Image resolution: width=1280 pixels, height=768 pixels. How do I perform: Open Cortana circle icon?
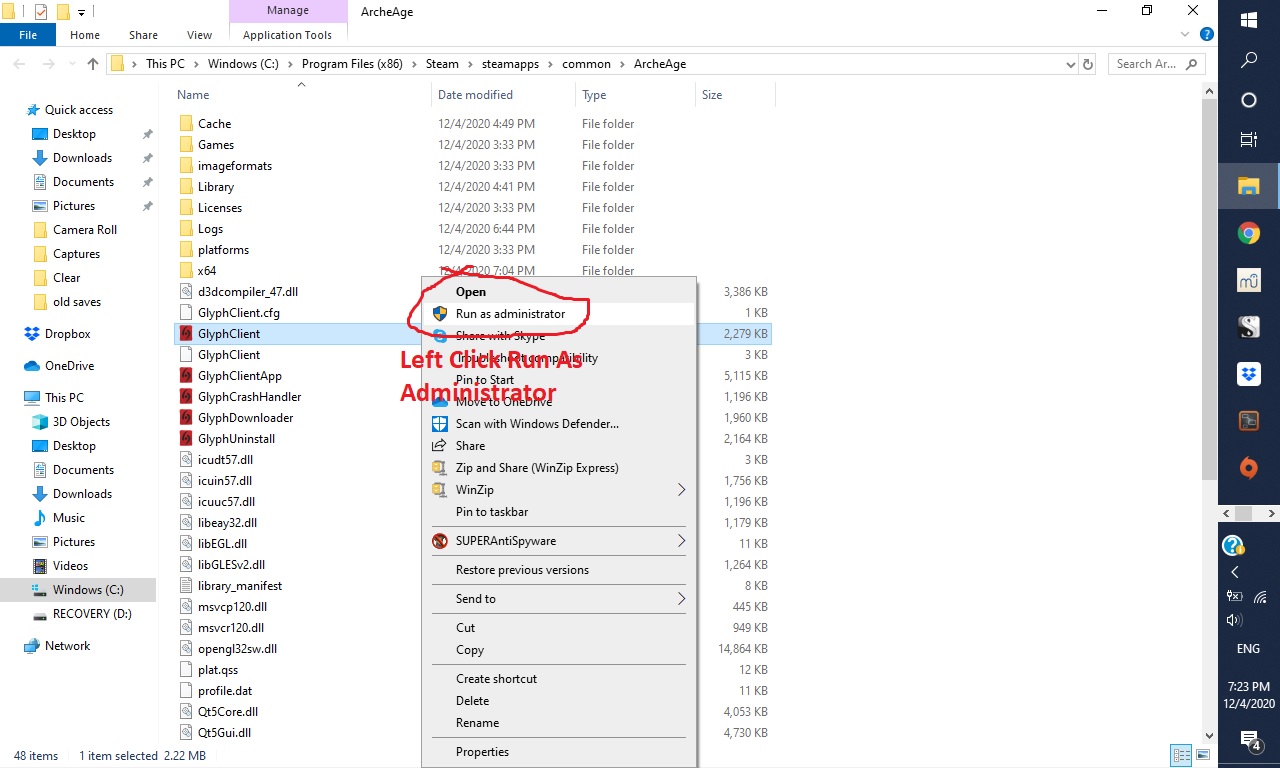1248,100
